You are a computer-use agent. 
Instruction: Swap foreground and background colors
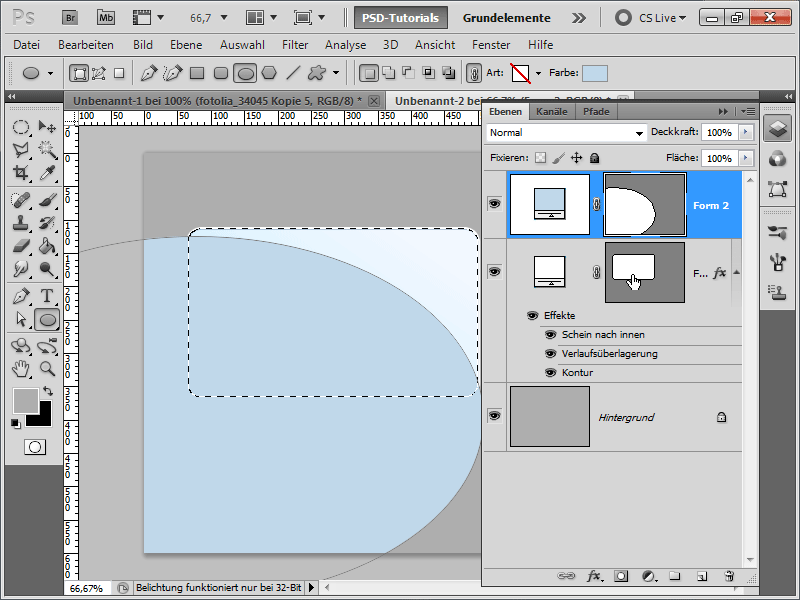48,391
